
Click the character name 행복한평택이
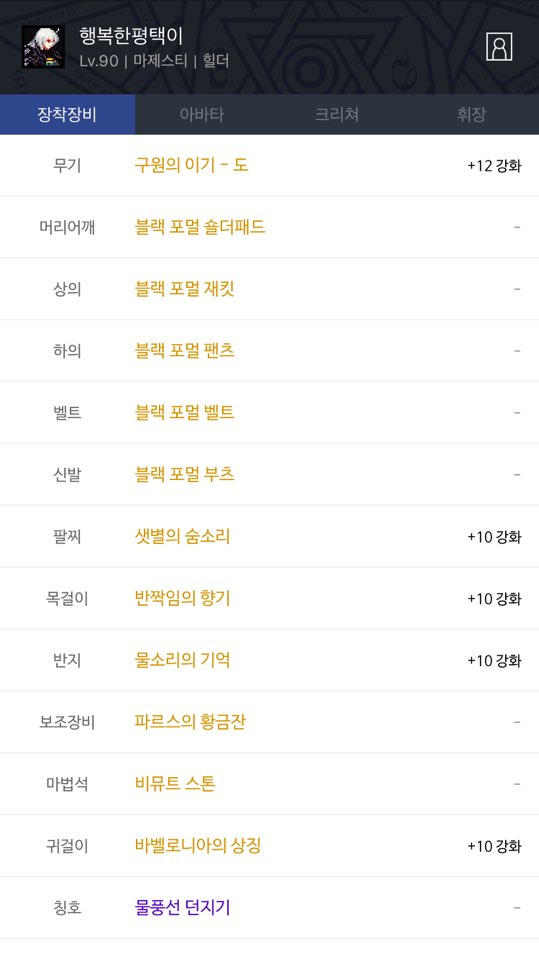131,36
